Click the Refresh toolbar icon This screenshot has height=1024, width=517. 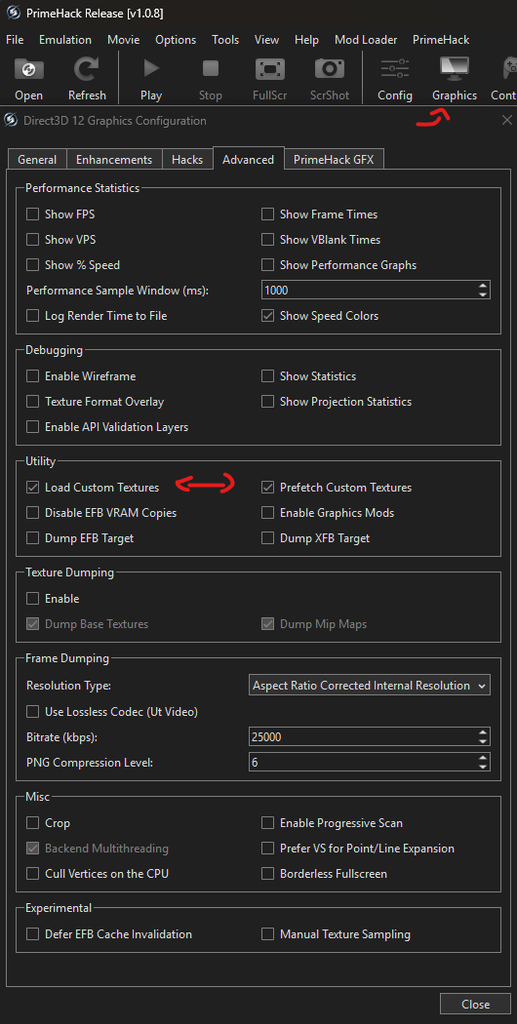[87, 69]
